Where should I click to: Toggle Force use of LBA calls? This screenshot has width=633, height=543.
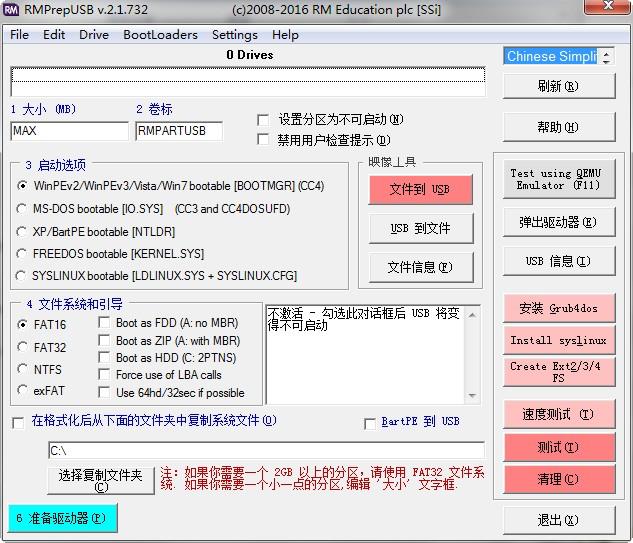(x=106, y=375)
